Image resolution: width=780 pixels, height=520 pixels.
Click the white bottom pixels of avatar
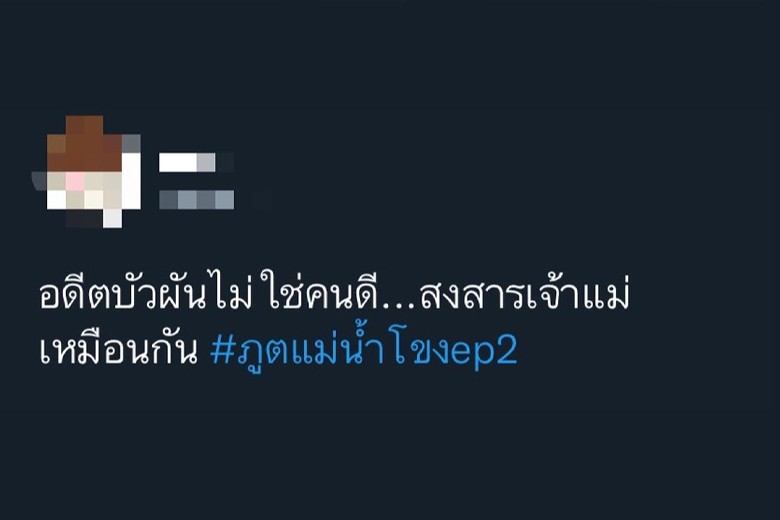click(x=94, y=199)
